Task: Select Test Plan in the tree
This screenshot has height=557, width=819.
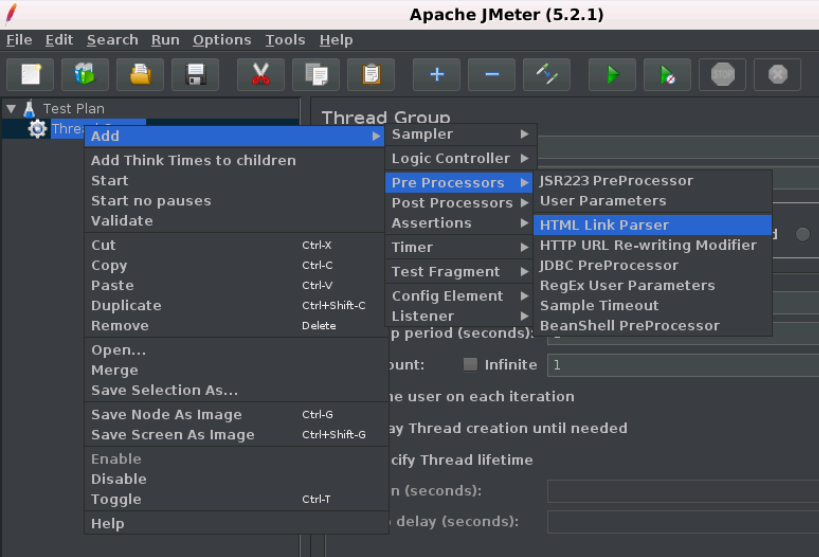Action: pyautogui.click(x=74, y=109)
